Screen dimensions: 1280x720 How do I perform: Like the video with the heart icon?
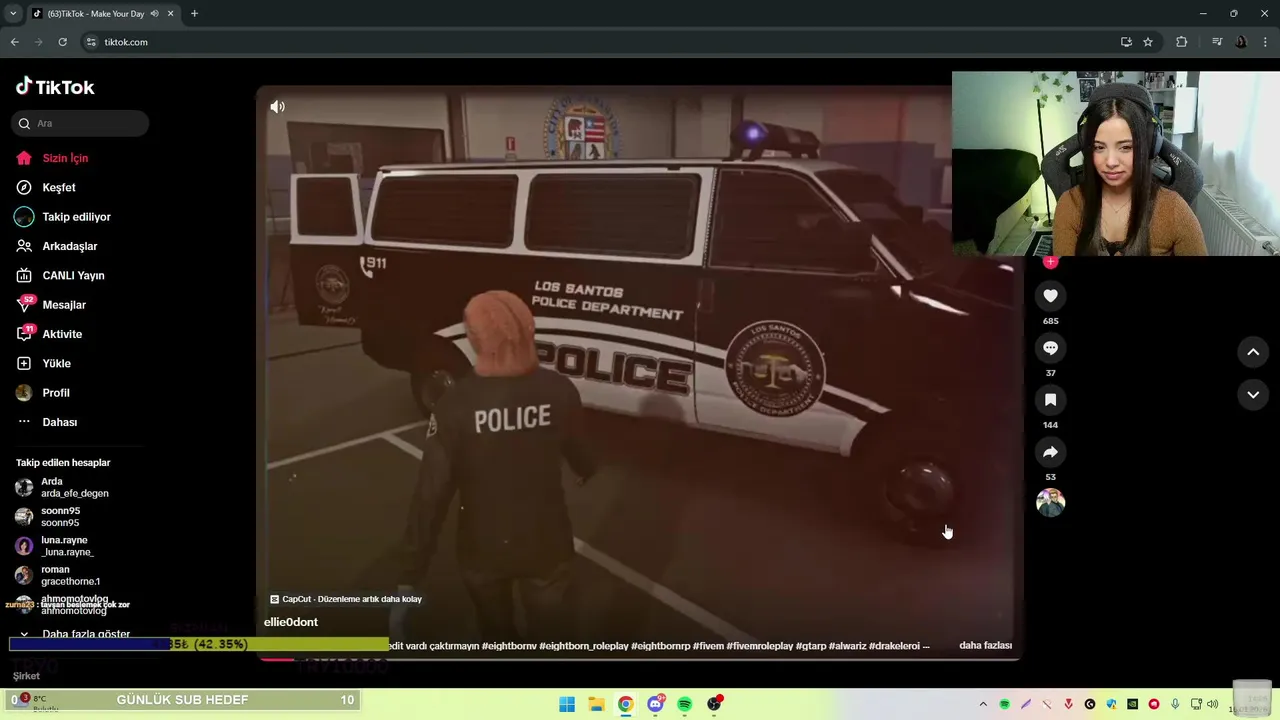[x=1050, y=296]
